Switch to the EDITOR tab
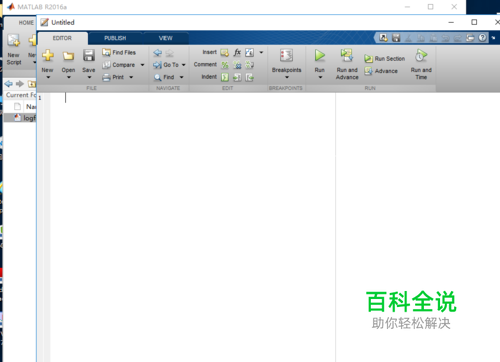Screen dimensions: 500x362 click(x=62, y=38)
